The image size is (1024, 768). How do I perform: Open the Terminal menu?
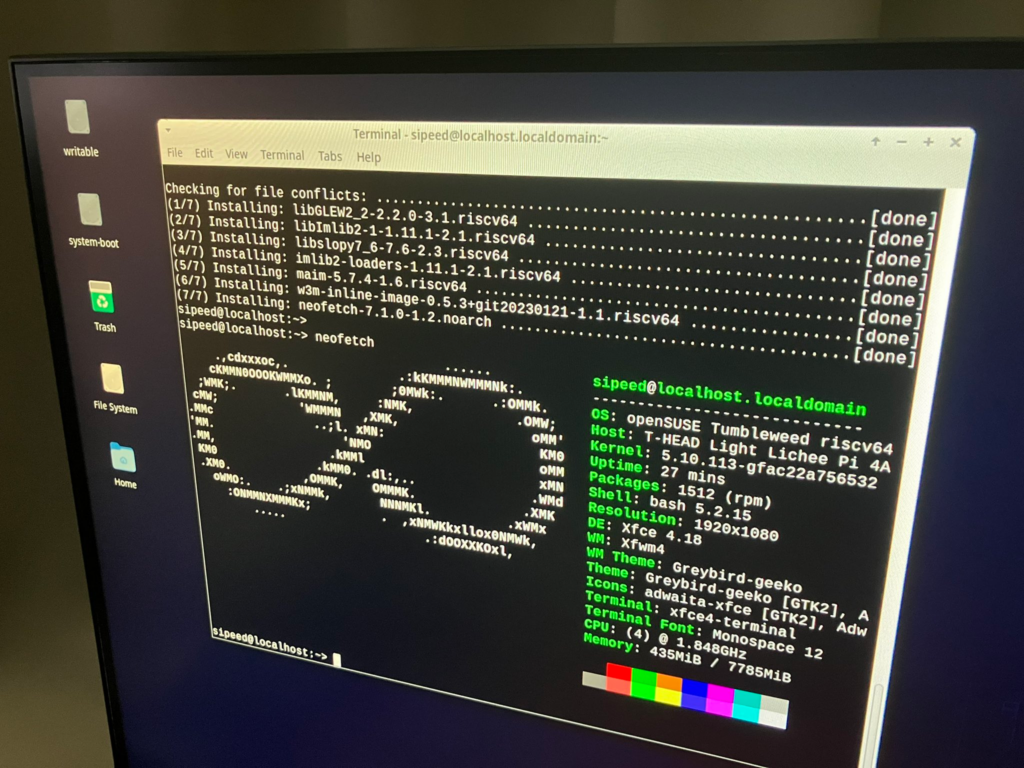(282, 155)
